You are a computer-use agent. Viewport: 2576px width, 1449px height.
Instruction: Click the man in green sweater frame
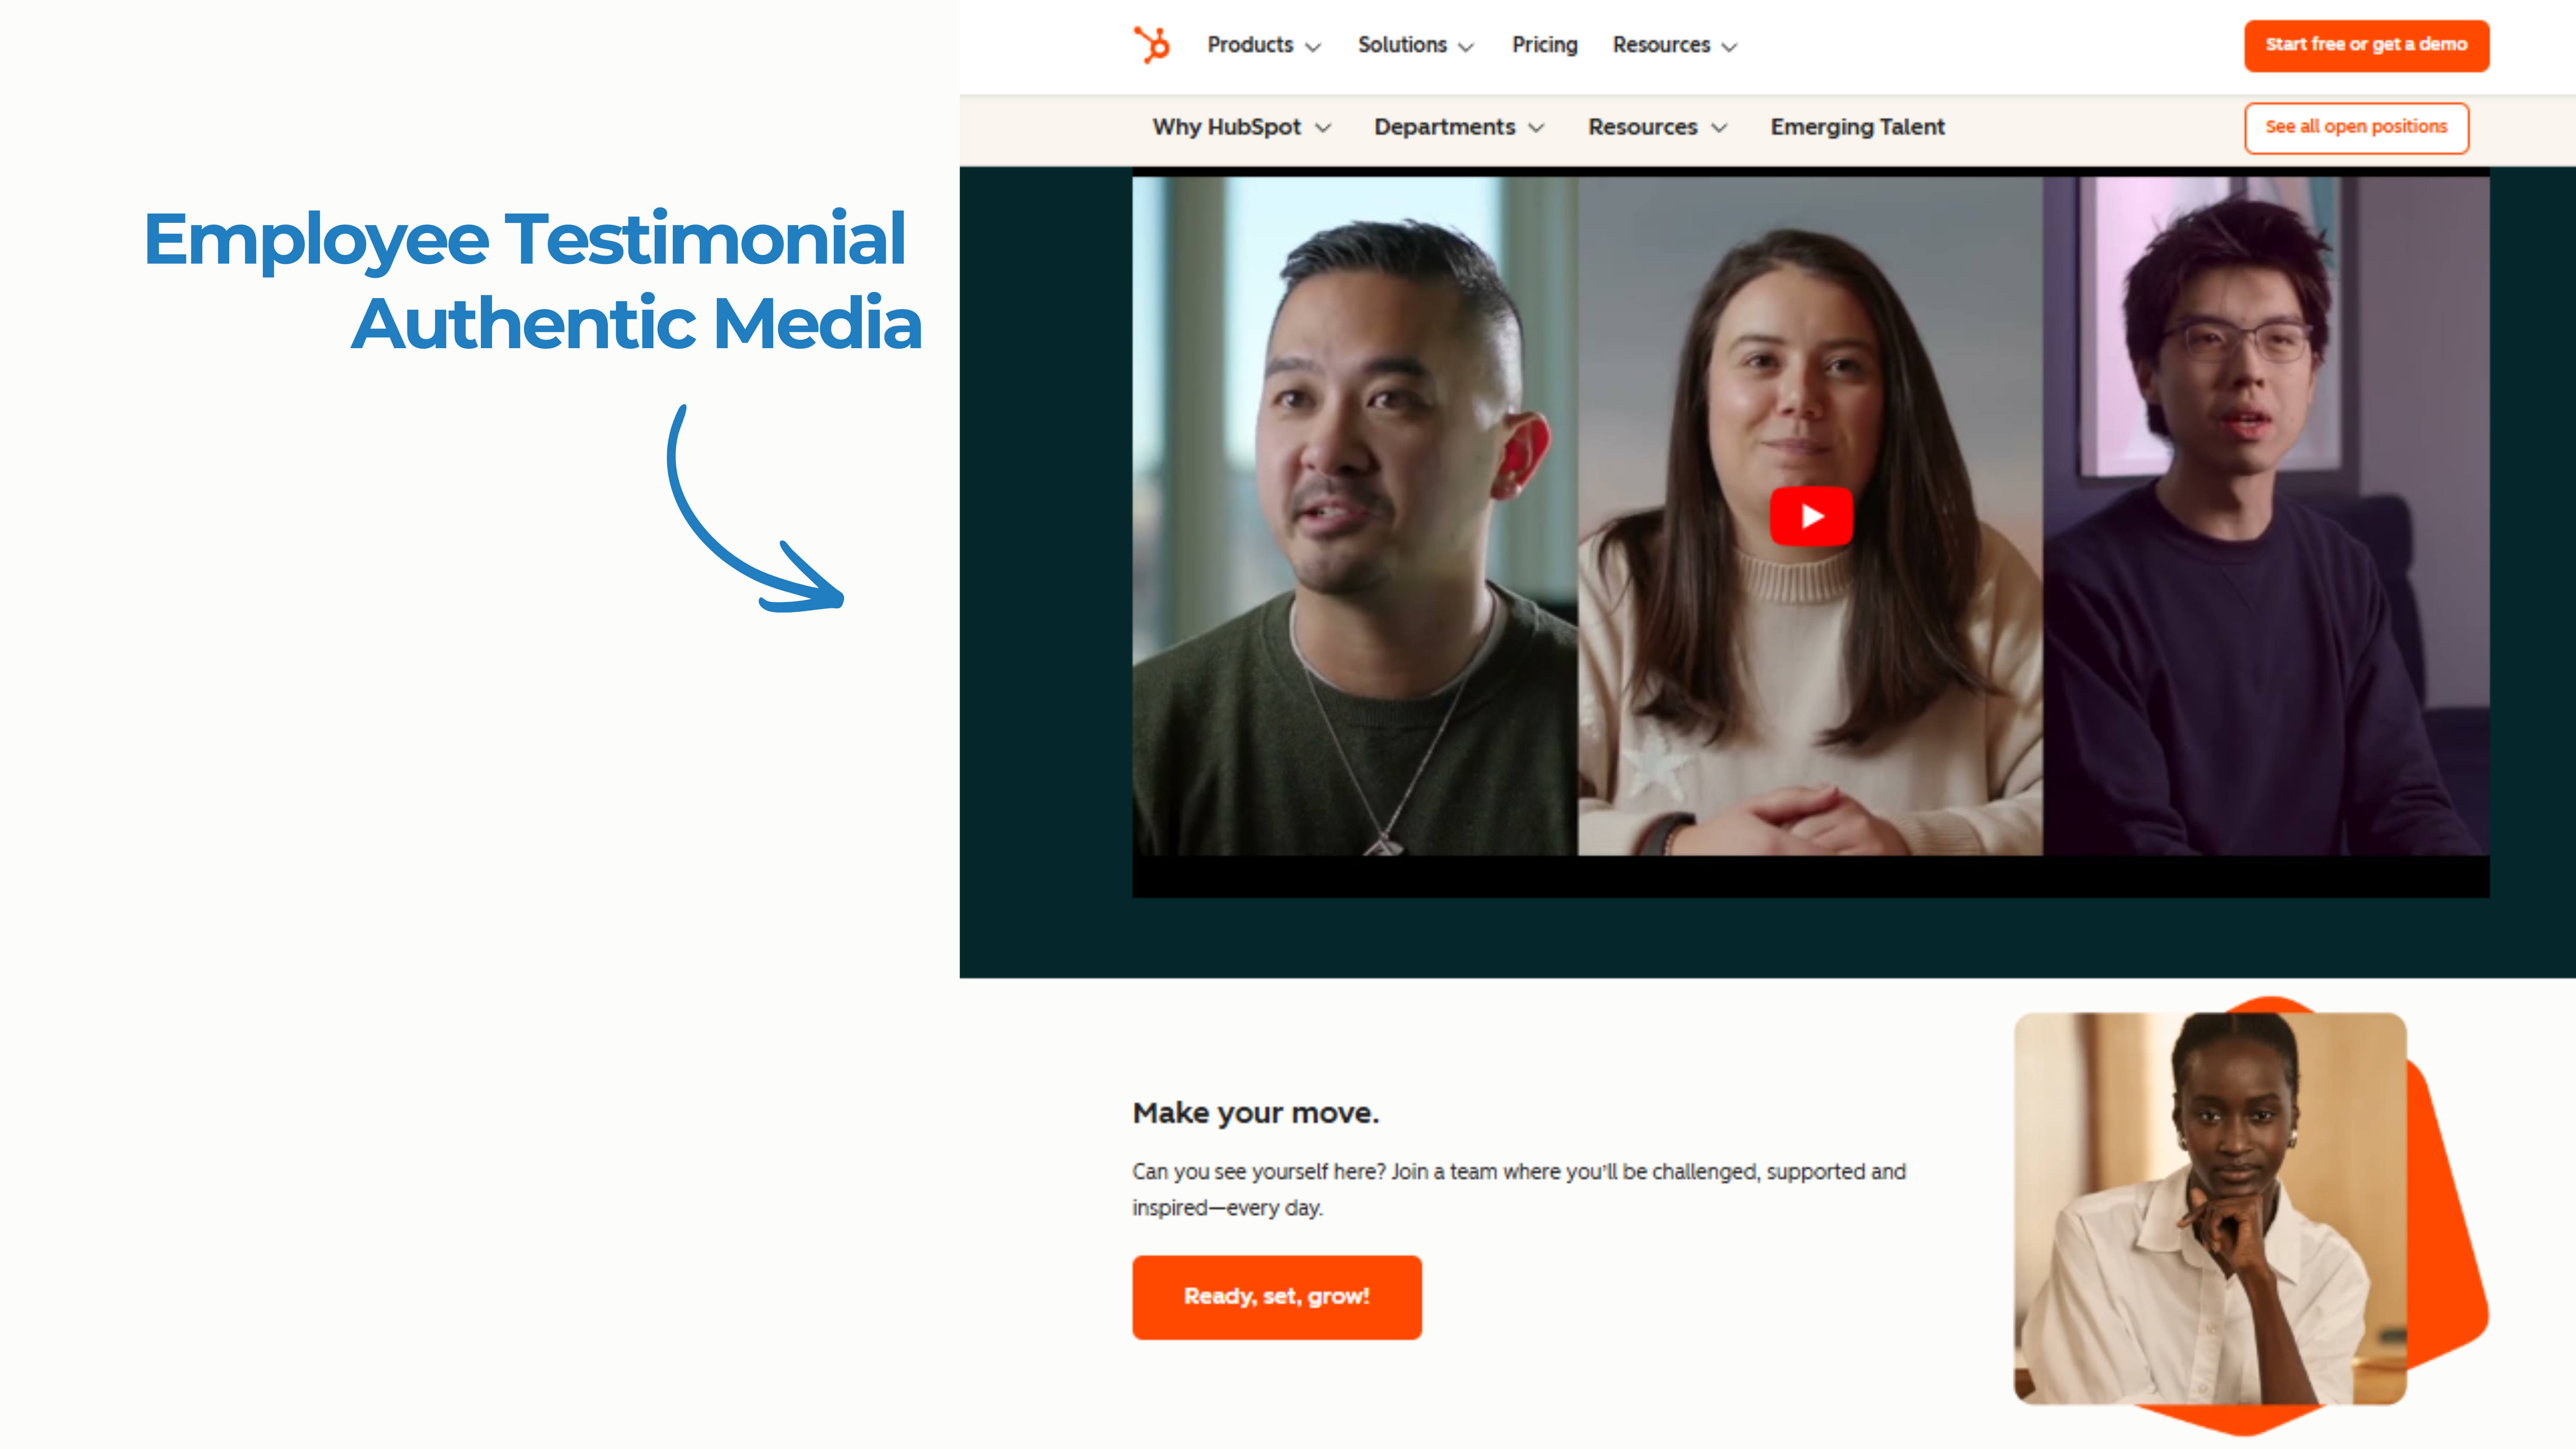click(x=1355, y=516)
